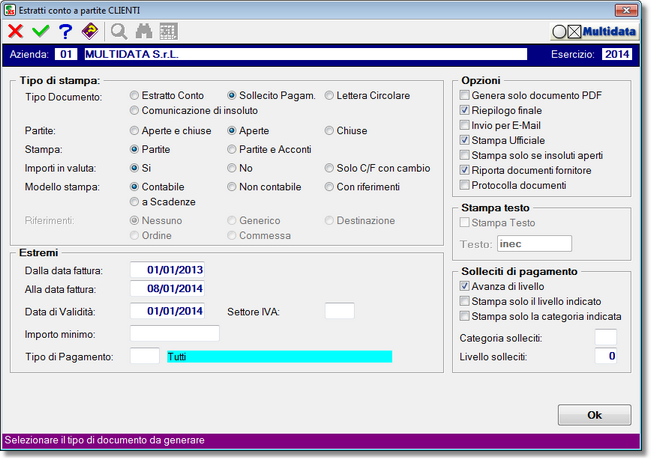This screenshot has width=651, height=460.
Task: Click the Azienda code field 01
Action: pos(66,54)
